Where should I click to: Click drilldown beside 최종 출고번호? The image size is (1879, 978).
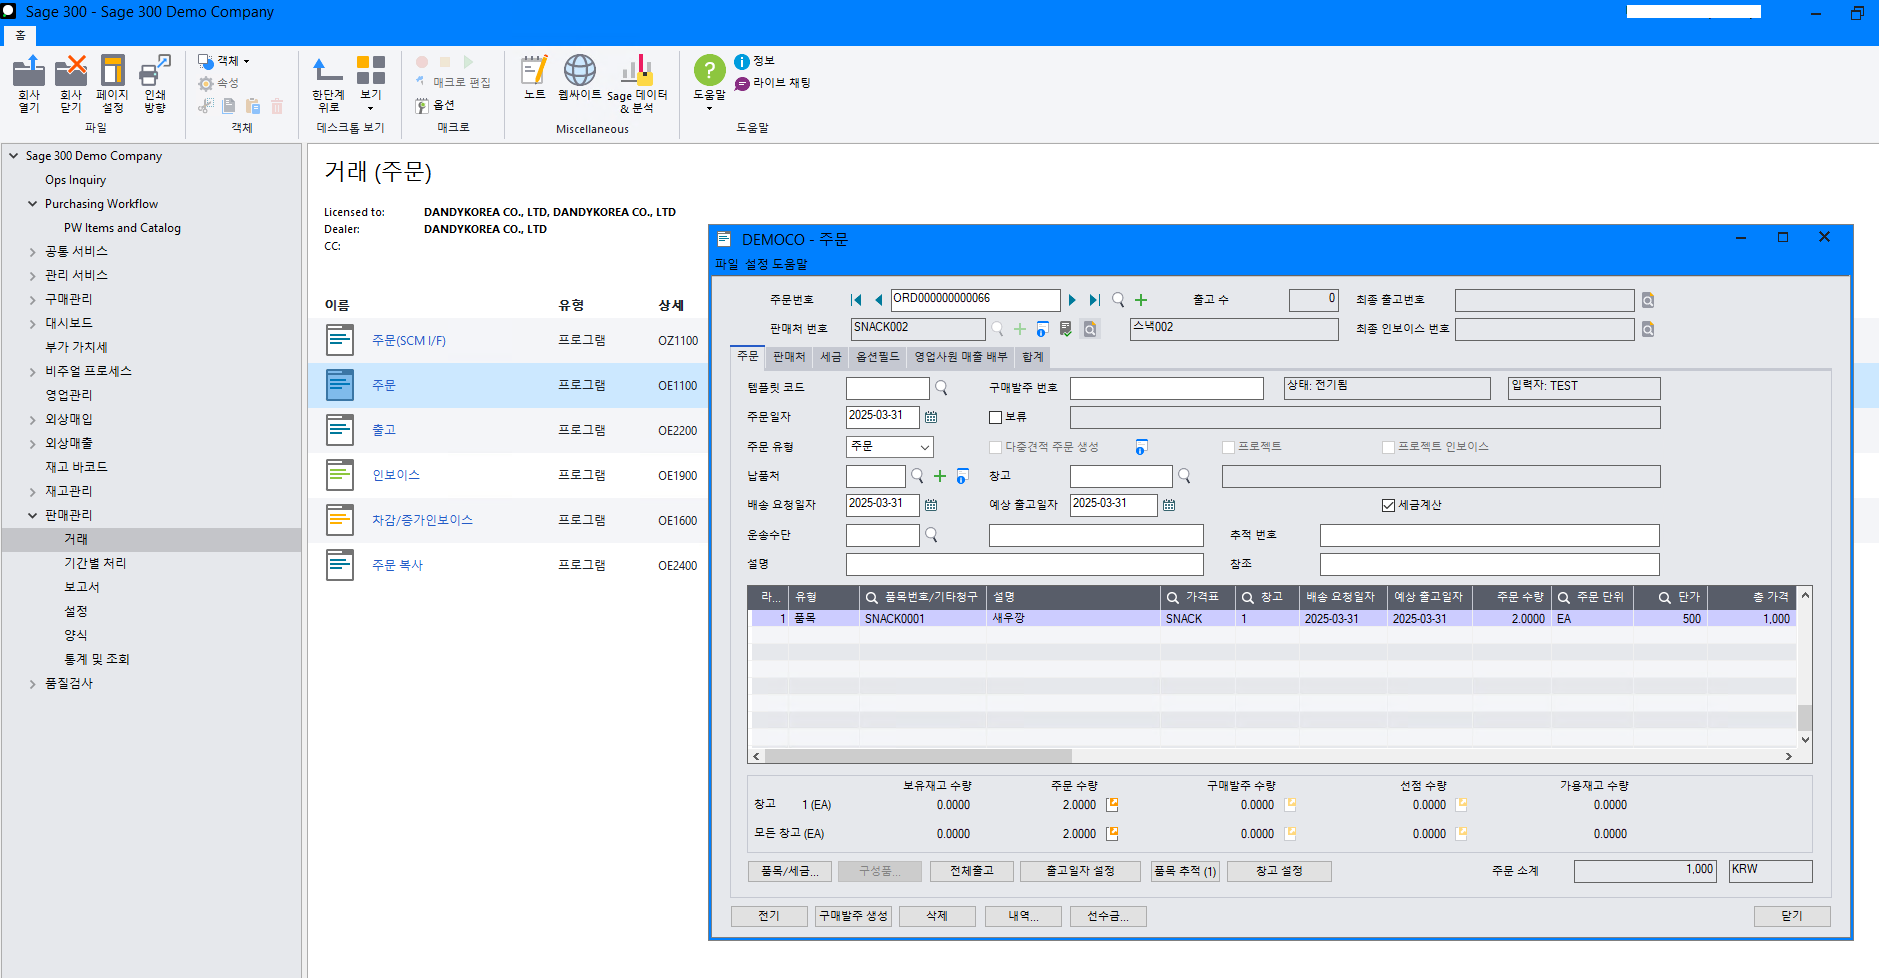[x=1648, y=300]
